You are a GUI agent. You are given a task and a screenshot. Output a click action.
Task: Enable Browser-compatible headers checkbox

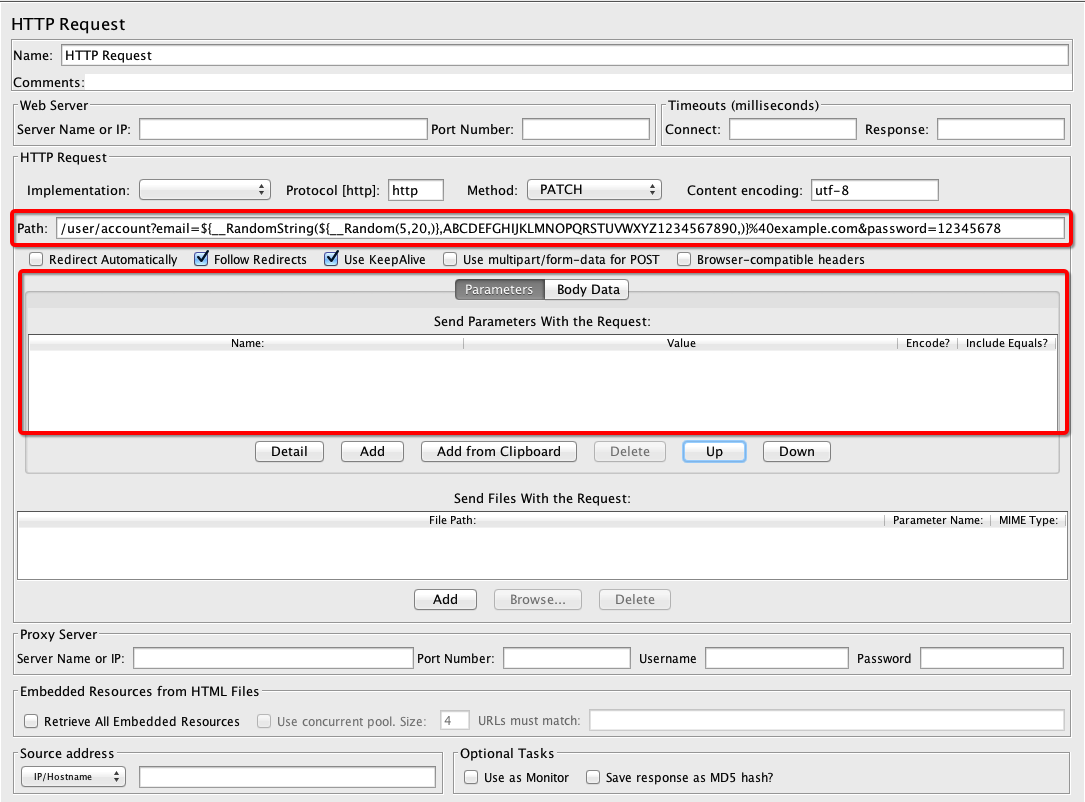(x=685, y=260)
